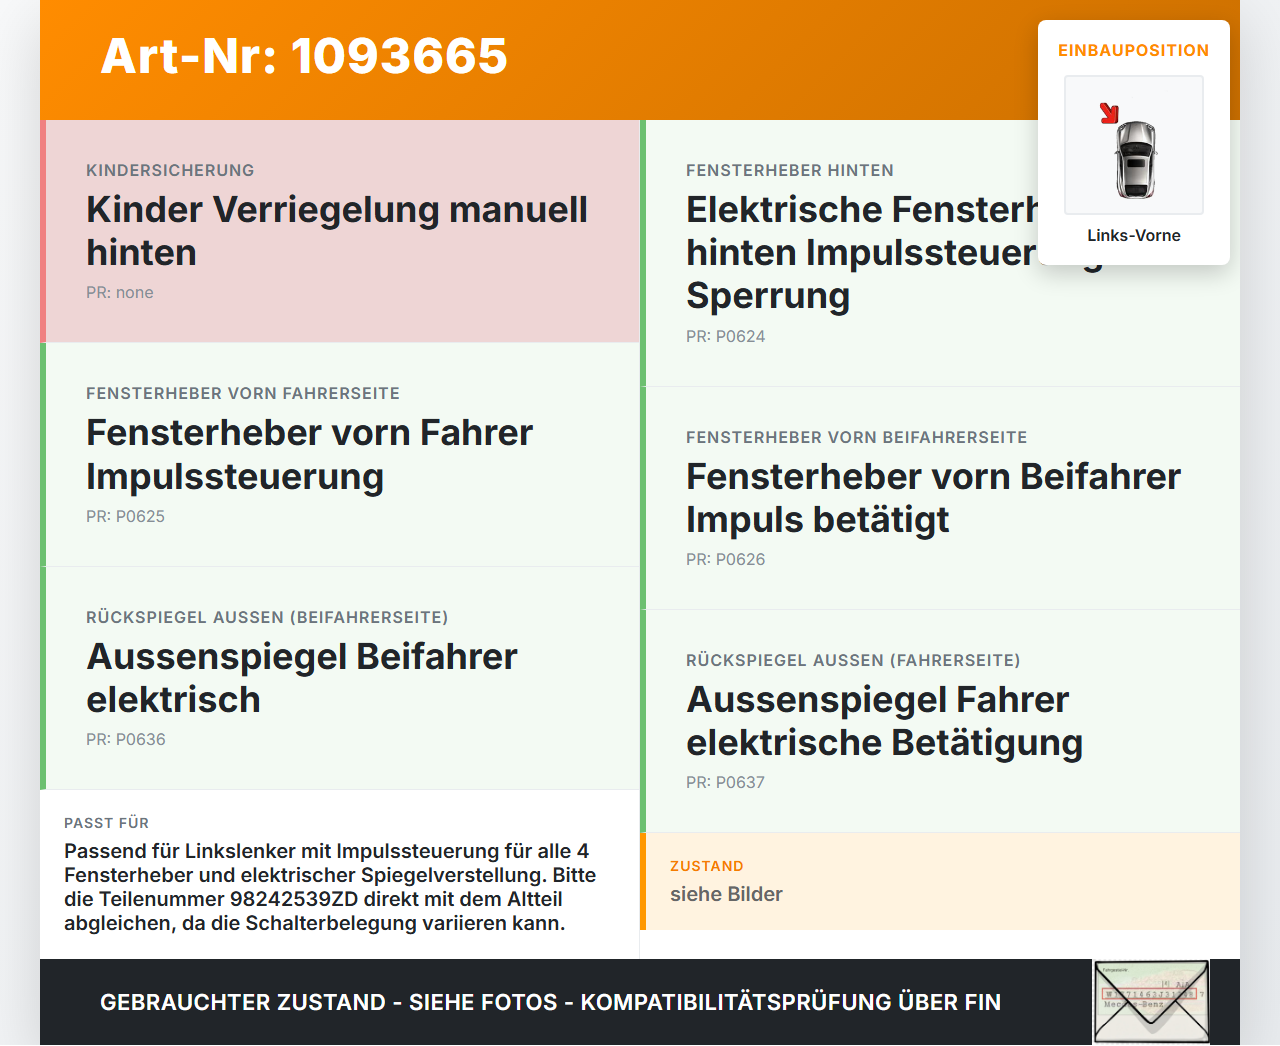Viewport: 1280px width, 1046px height.
Task: Click PR: P0636 code
Action: tap(126, 739)
